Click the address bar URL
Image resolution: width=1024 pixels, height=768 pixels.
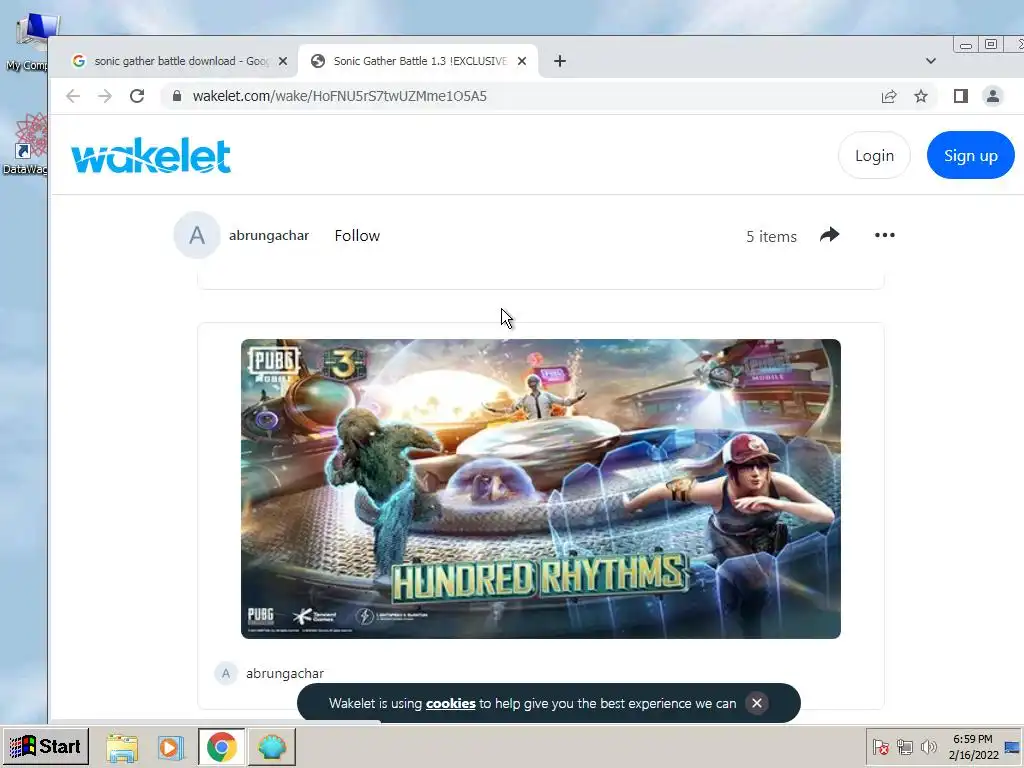pyautogui.click(x=340, y=97)
